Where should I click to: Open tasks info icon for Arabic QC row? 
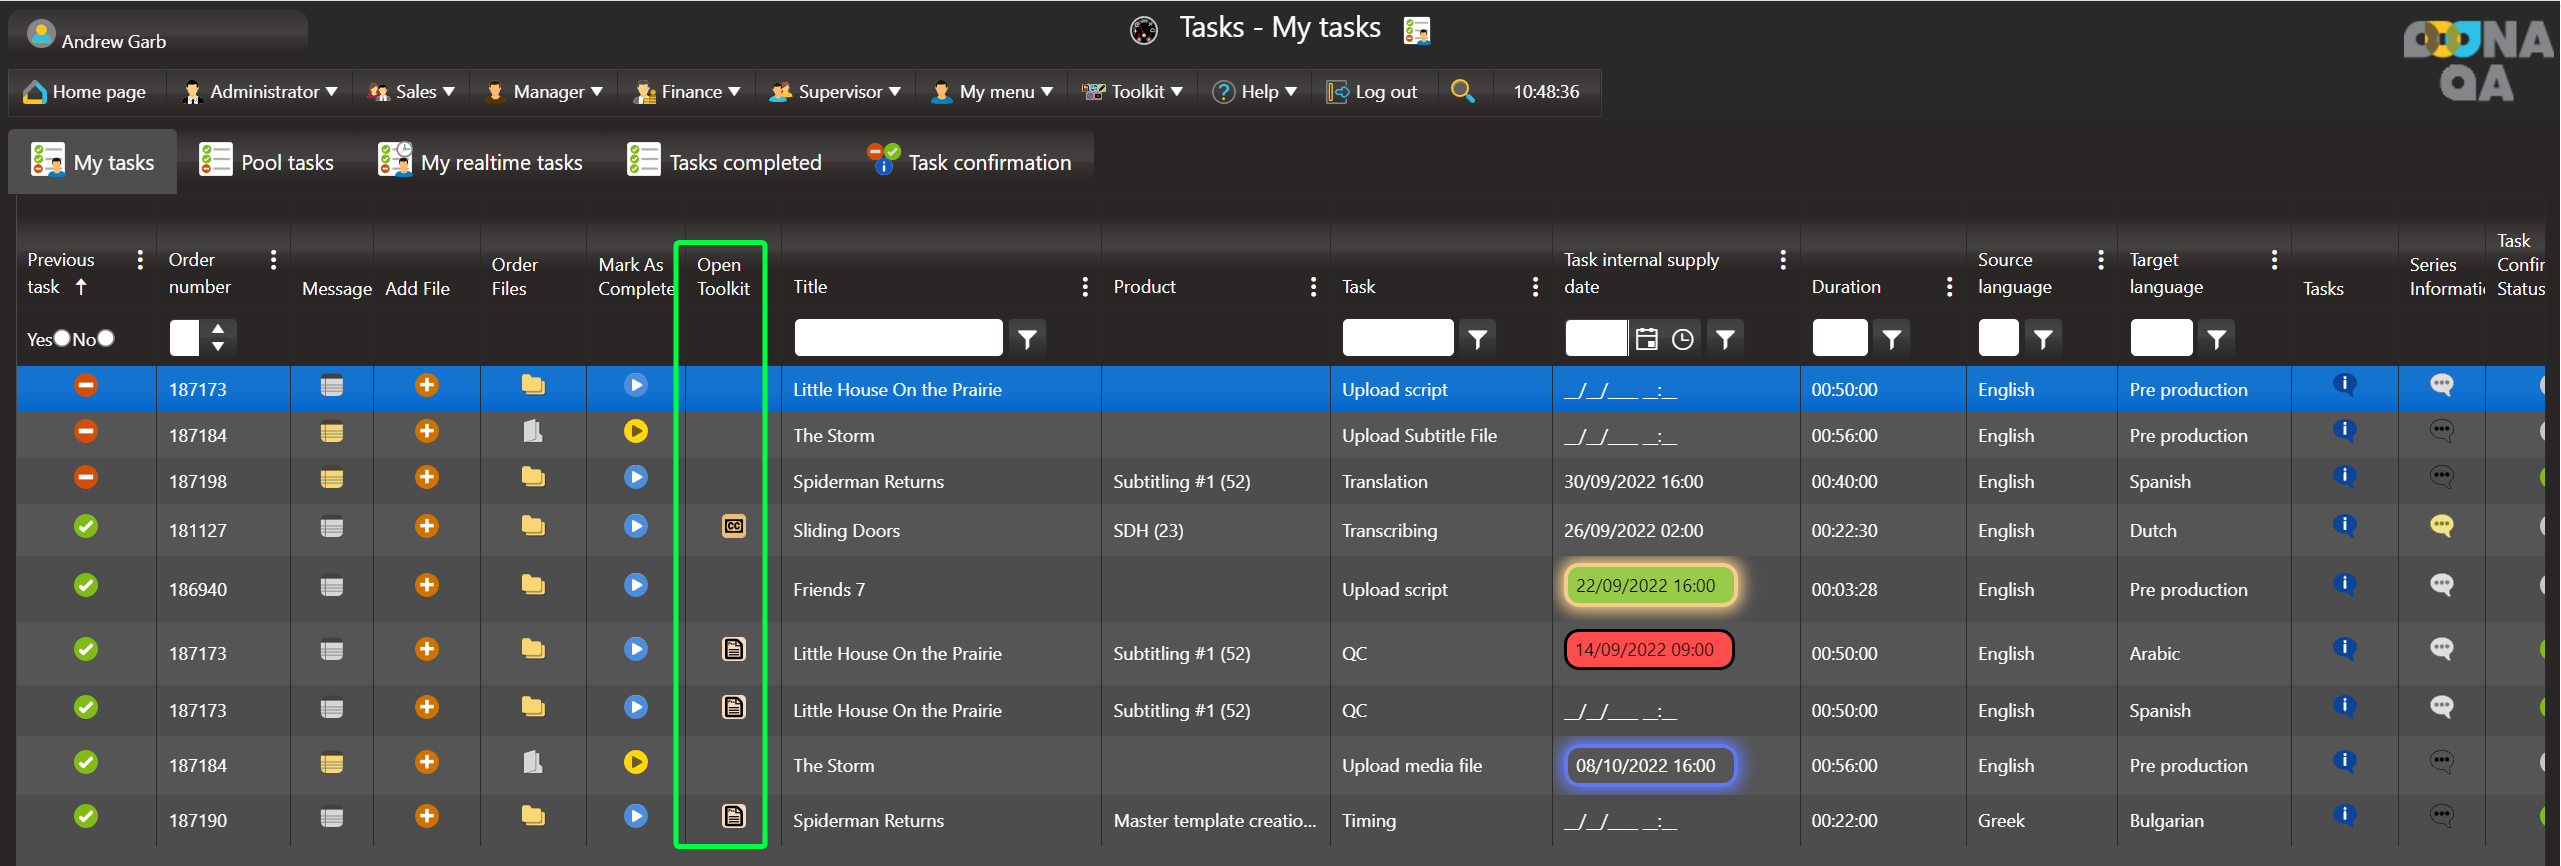pyautogui.click(x=2344, y=648)
